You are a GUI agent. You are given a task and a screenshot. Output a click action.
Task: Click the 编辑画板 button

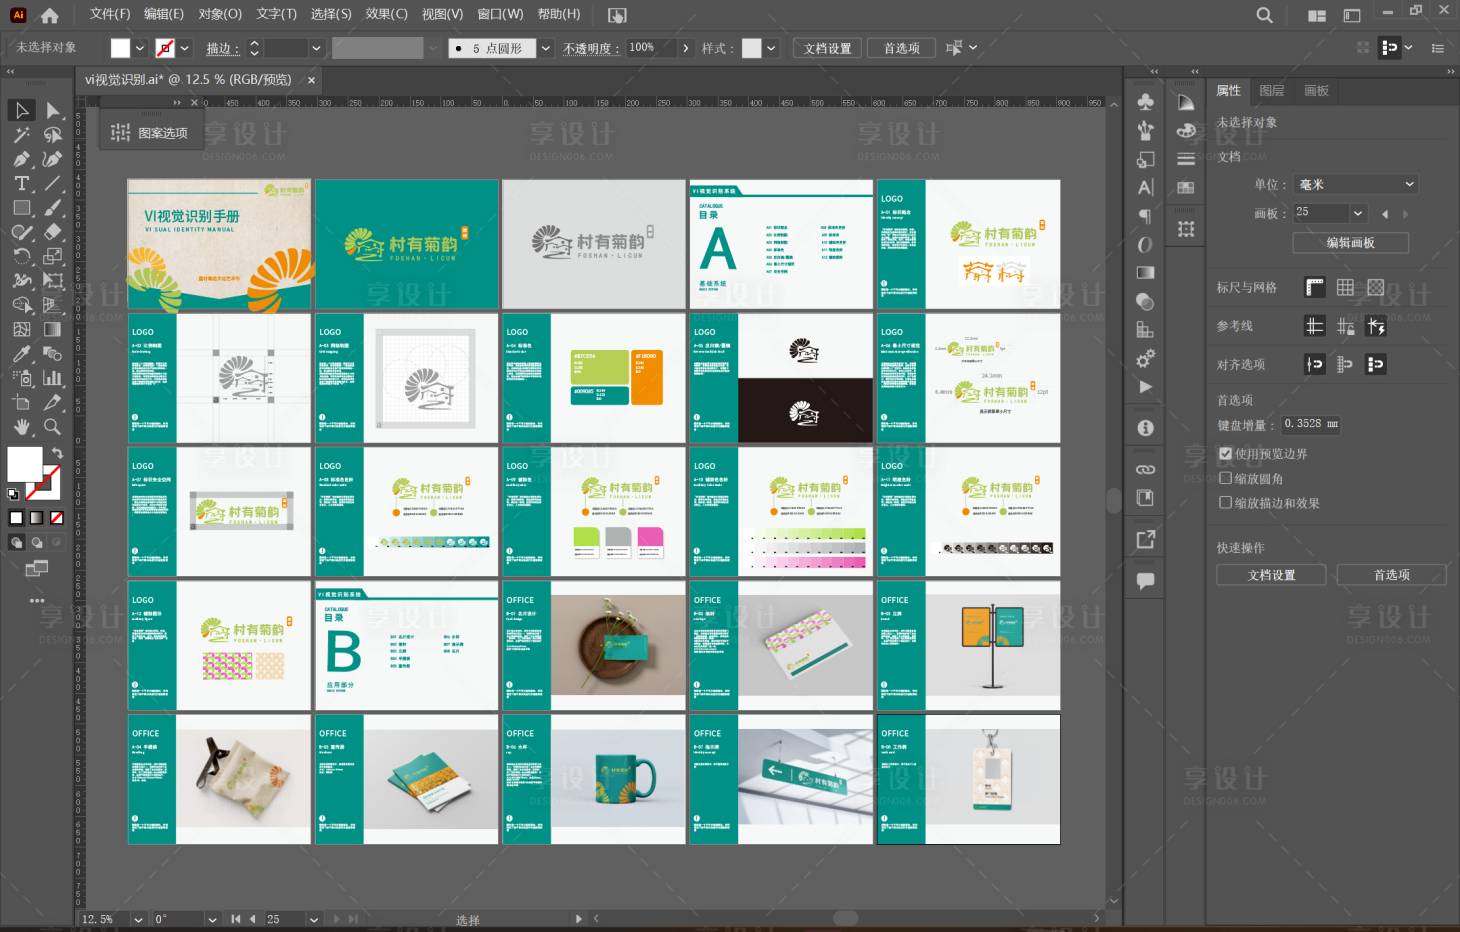pyautogui.click(x=1350, y=243)
